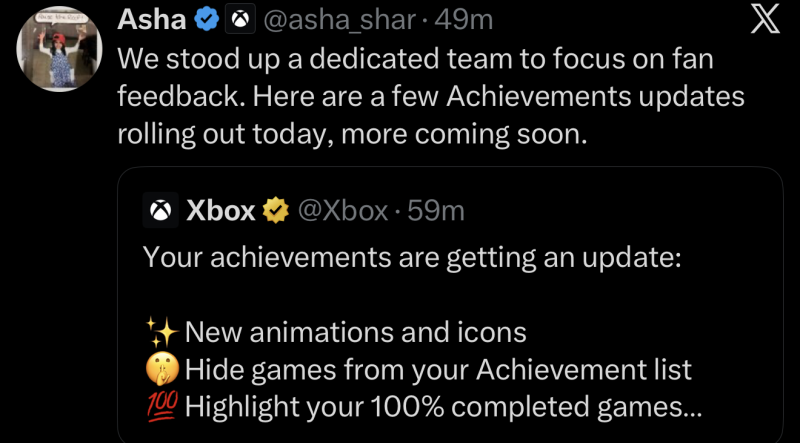Click "New animations and icons" line
Image resolution: width=800 pixels, height=443 pixels.
355,332
